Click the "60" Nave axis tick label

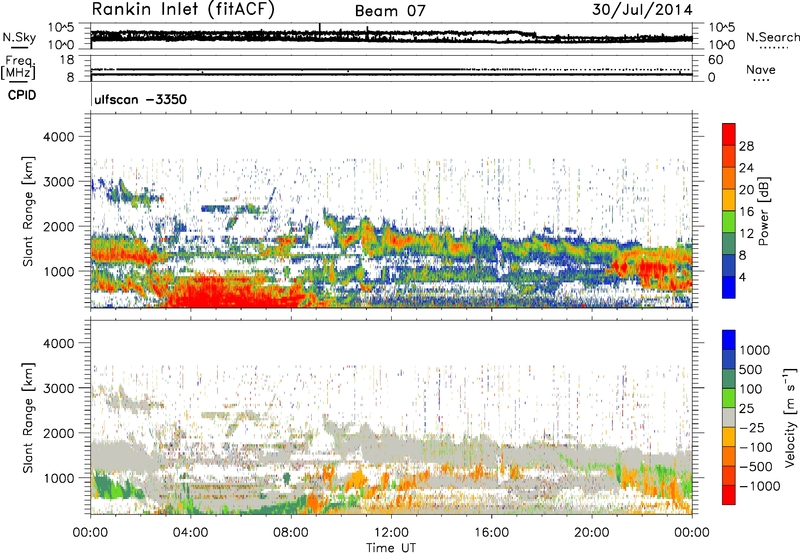pos(715,60)
